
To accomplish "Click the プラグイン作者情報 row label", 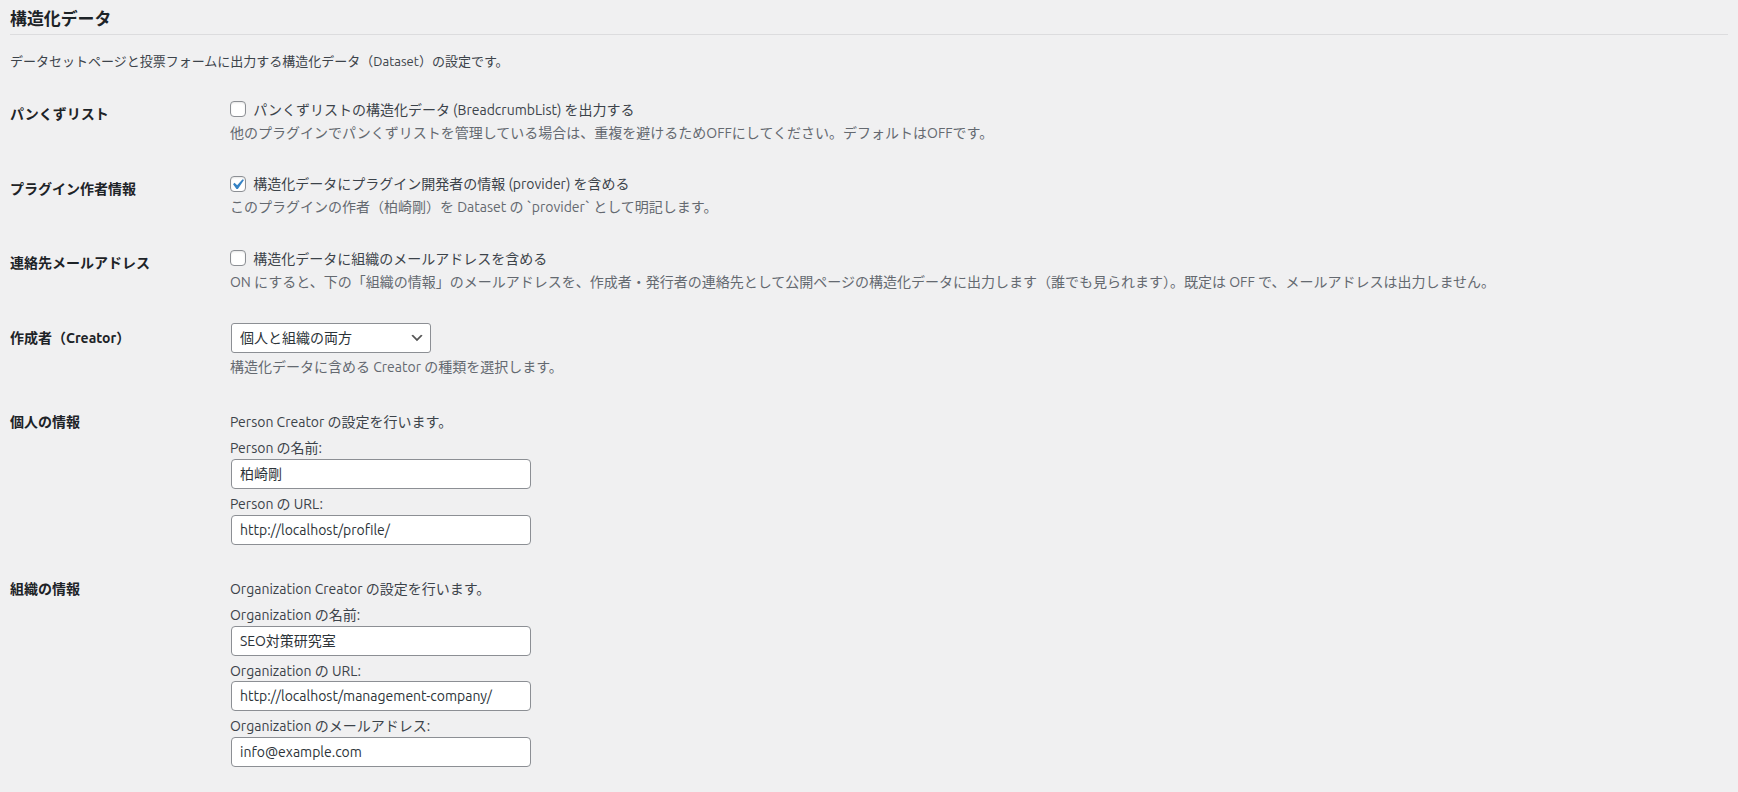I will tap(73, 189).
